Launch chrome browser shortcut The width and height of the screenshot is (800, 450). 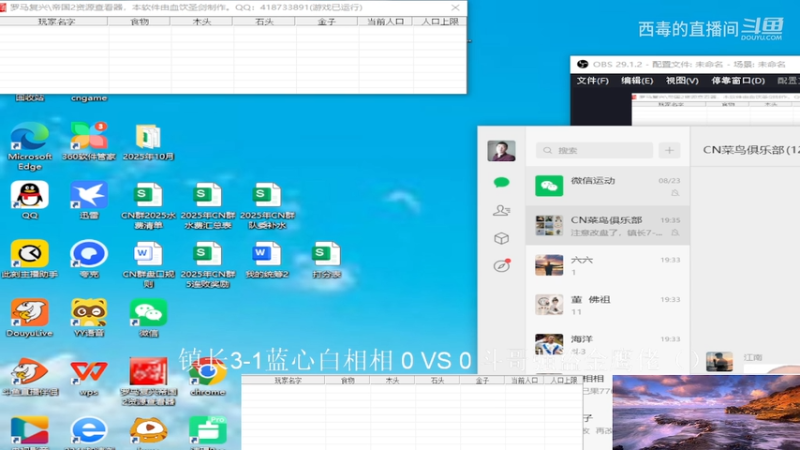pyautogui.click(x=207, y=377)
